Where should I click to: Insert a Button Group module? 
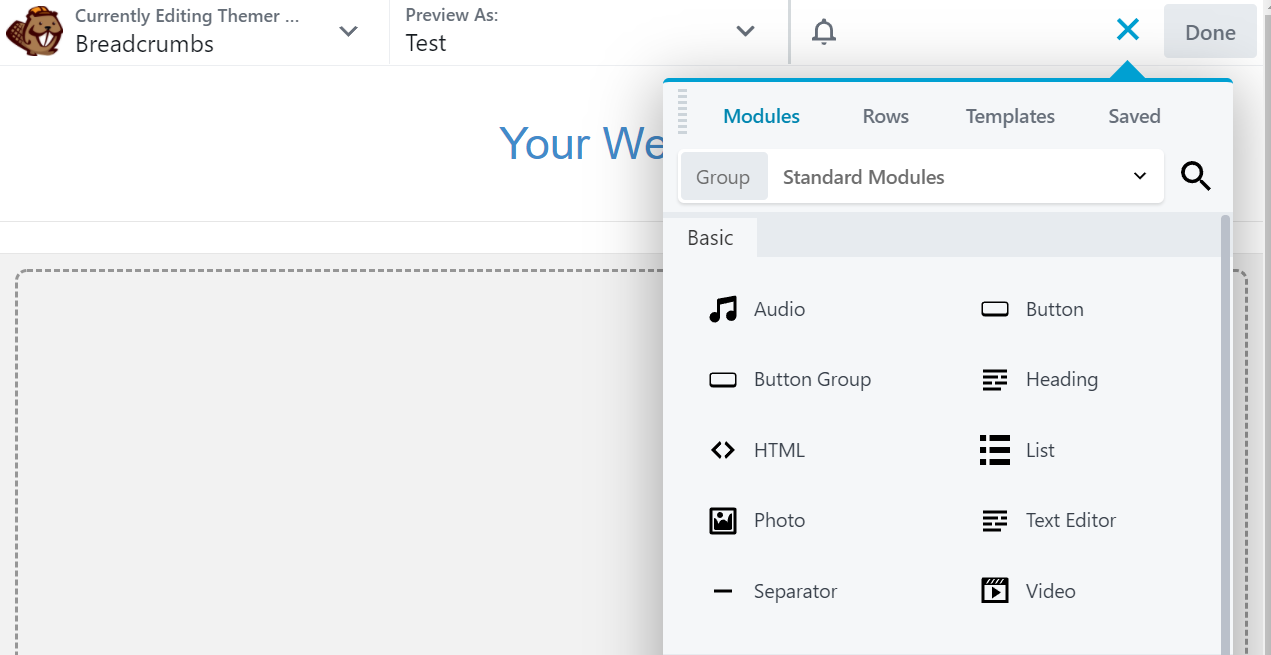point(812,379)
